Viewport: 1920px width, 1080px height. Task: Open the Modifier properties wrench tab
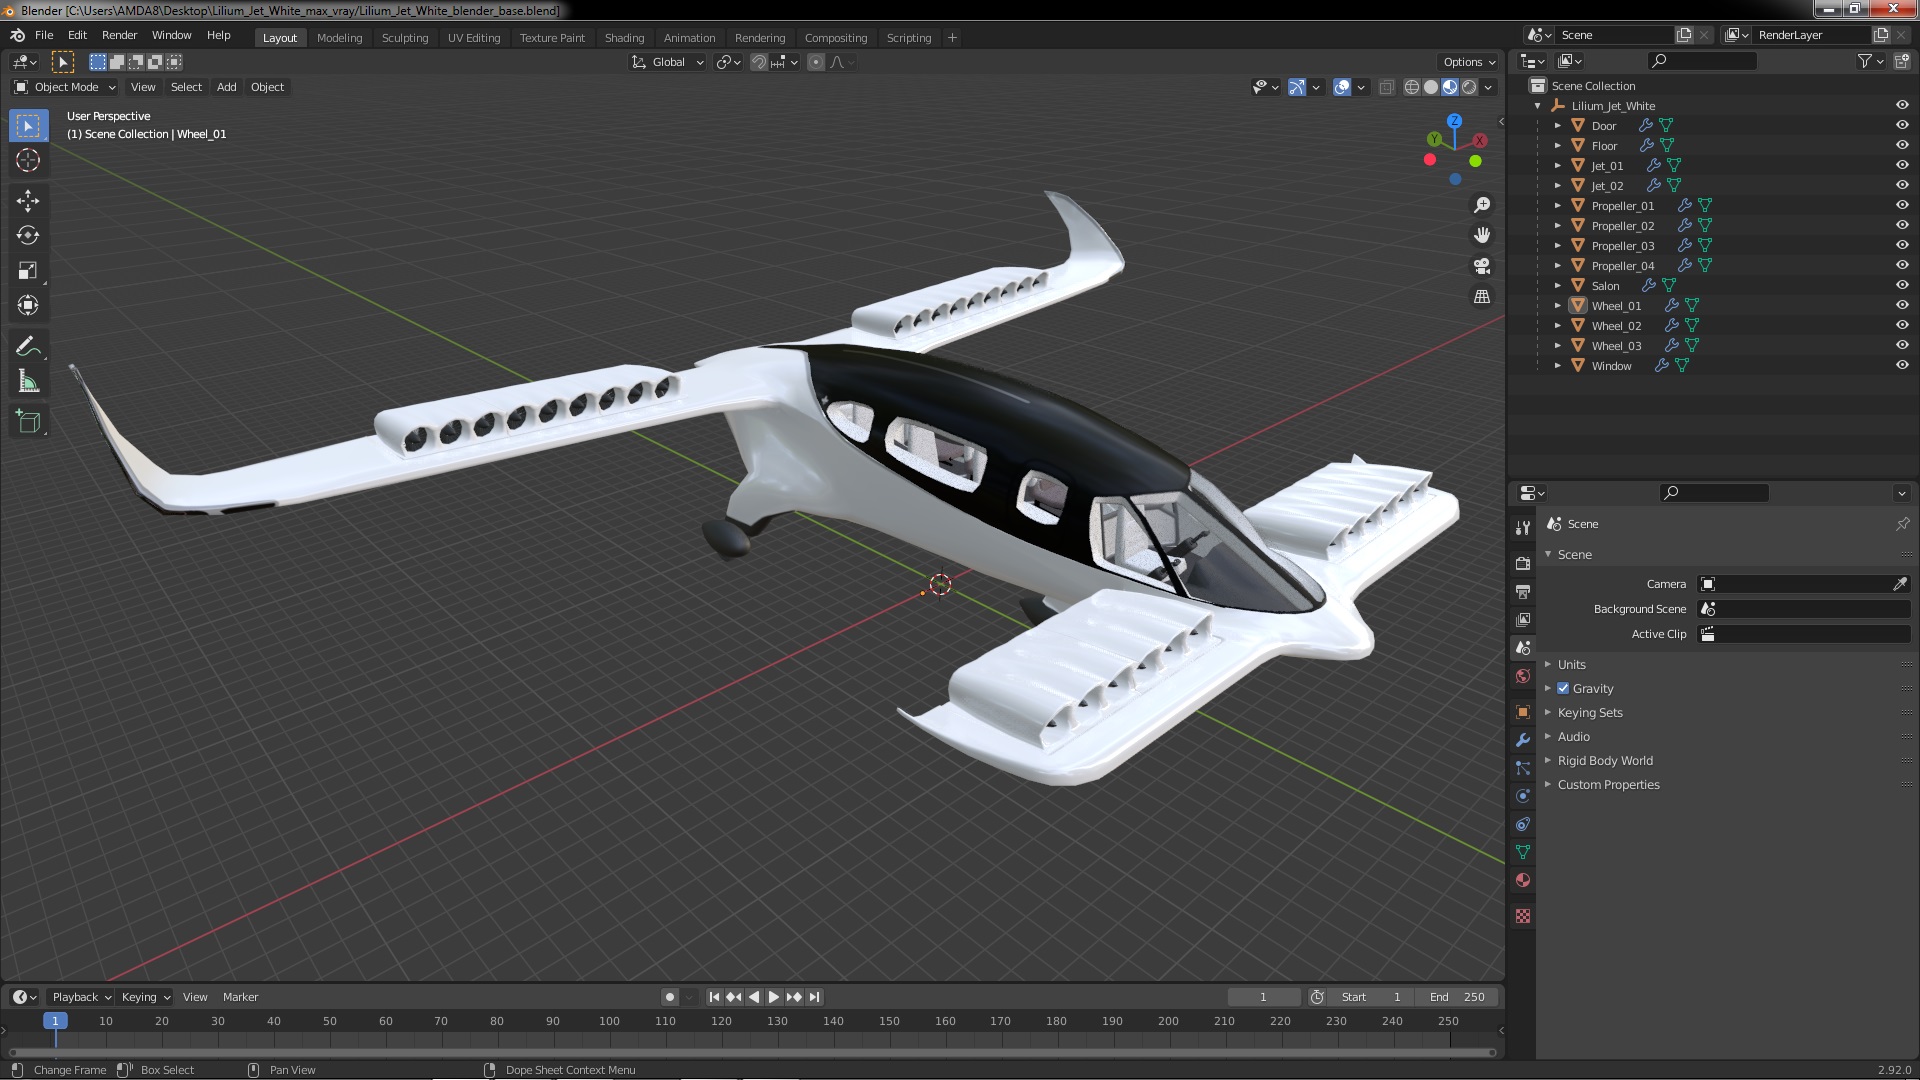(1523, 740)
